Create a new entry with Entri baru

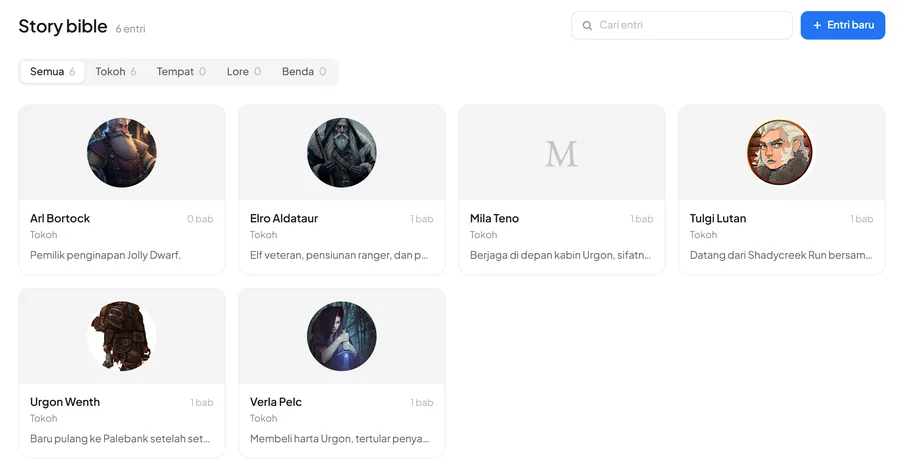[x=843, y=25]
